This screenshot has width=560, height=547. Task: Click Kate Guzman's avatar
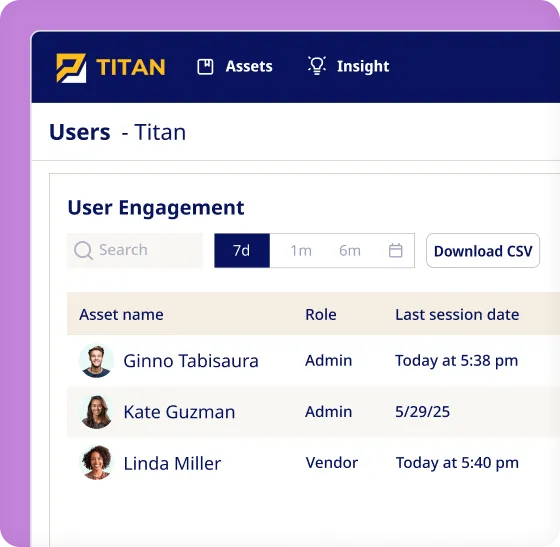click(x=96, y=412)
